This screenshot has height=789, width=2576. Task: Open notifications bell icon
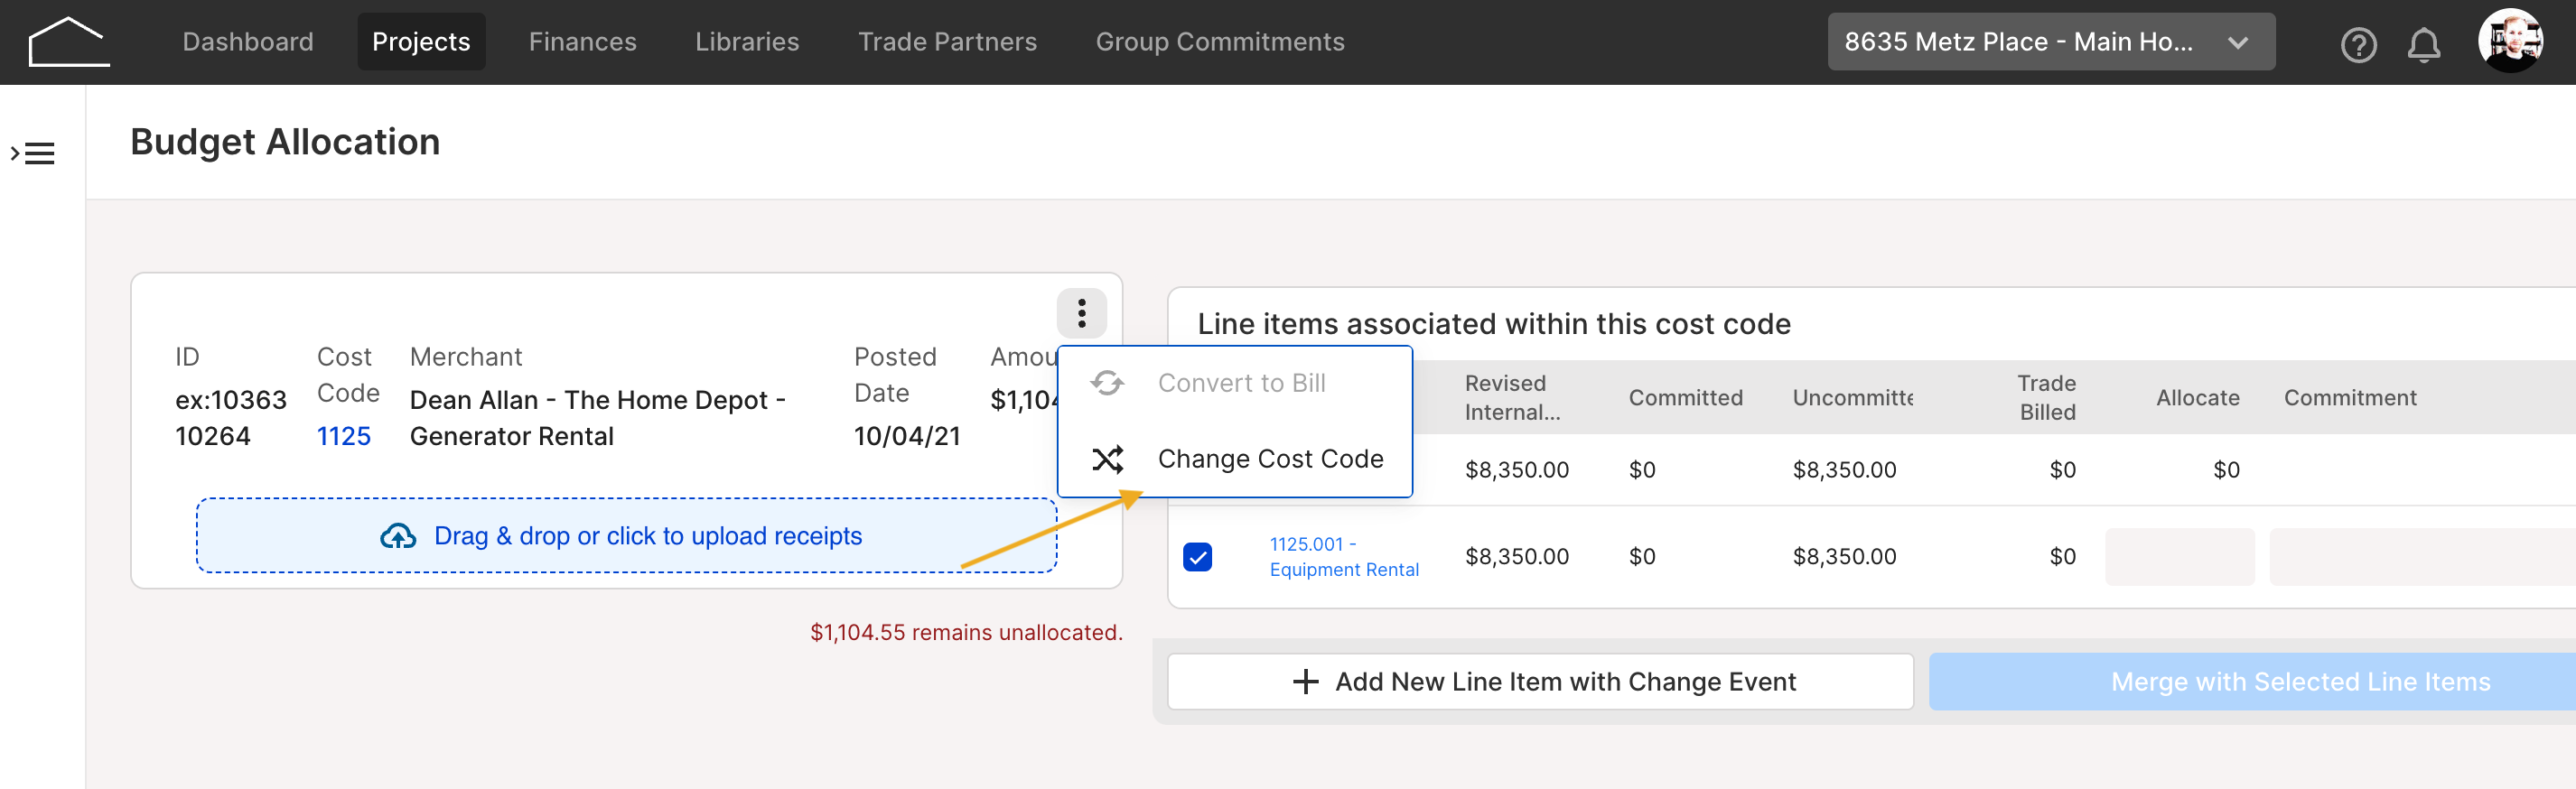(2423, 44)
